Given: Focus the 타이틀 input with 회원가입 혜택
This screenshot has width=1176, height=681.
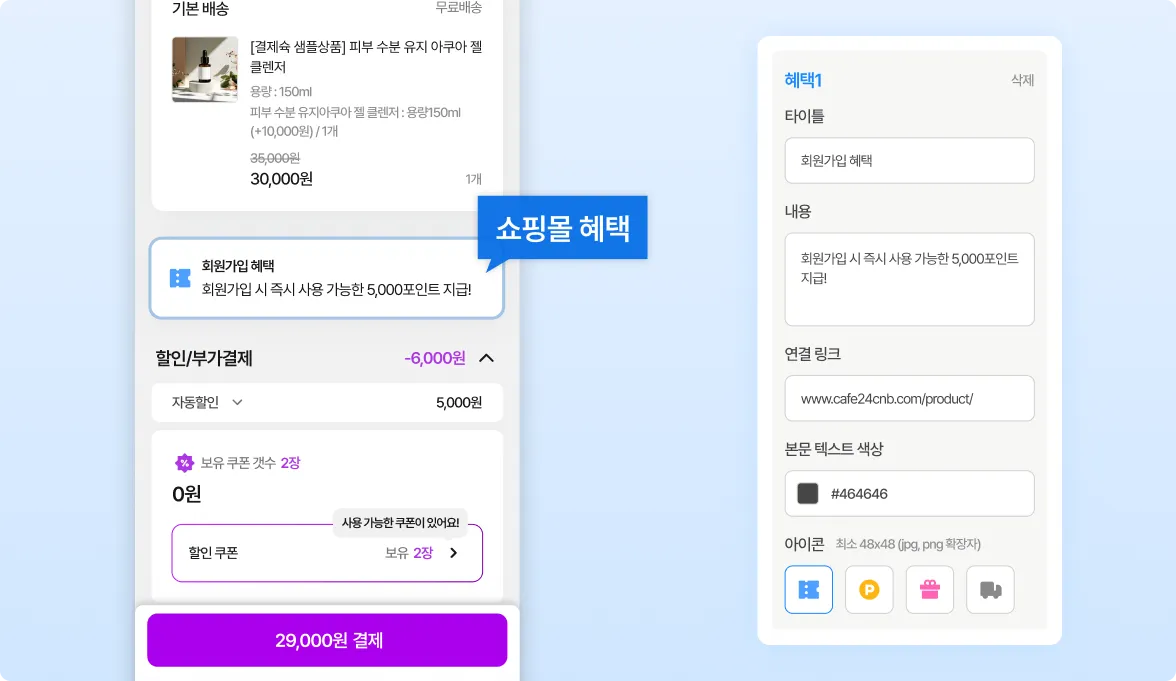Looking at the screenshot, I should click(909, 160).
